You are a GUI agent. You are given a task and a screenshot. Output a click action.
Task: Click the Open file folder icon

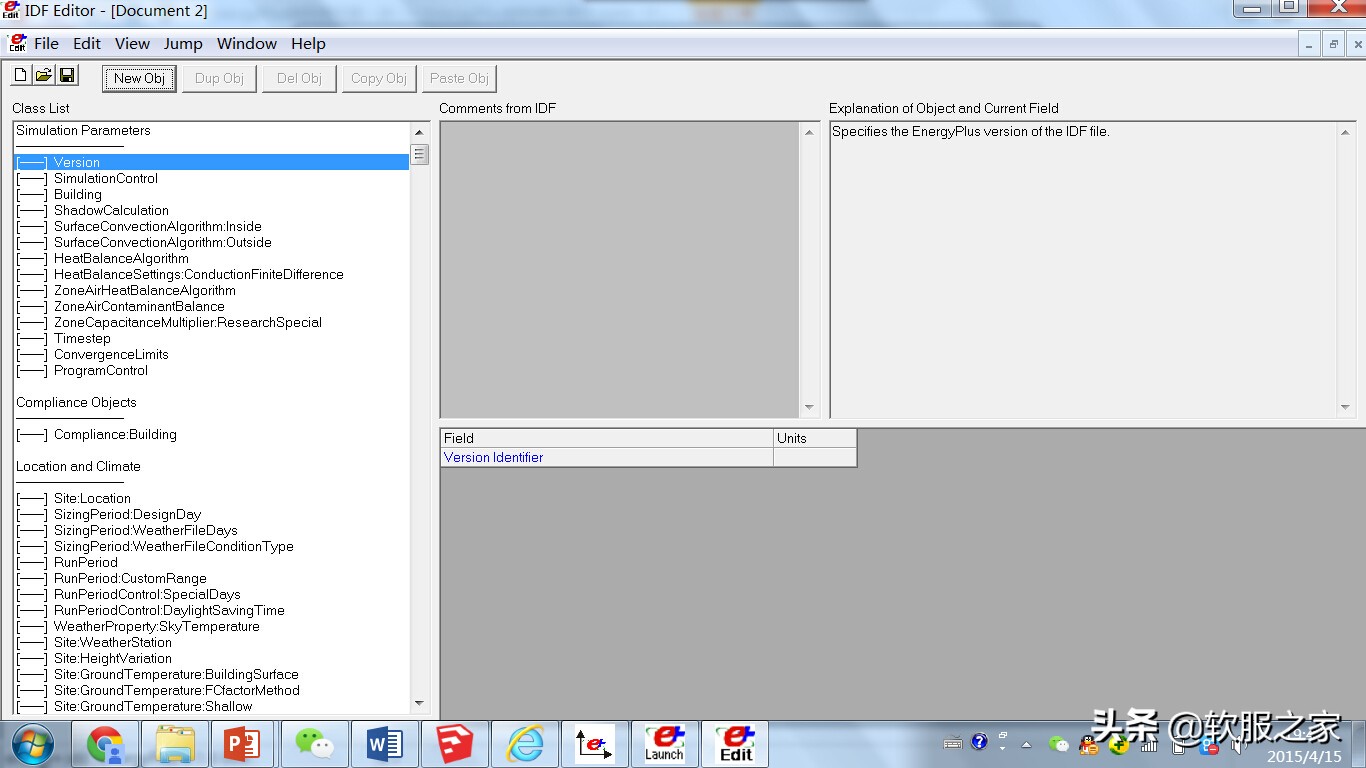tap(43, 76)
